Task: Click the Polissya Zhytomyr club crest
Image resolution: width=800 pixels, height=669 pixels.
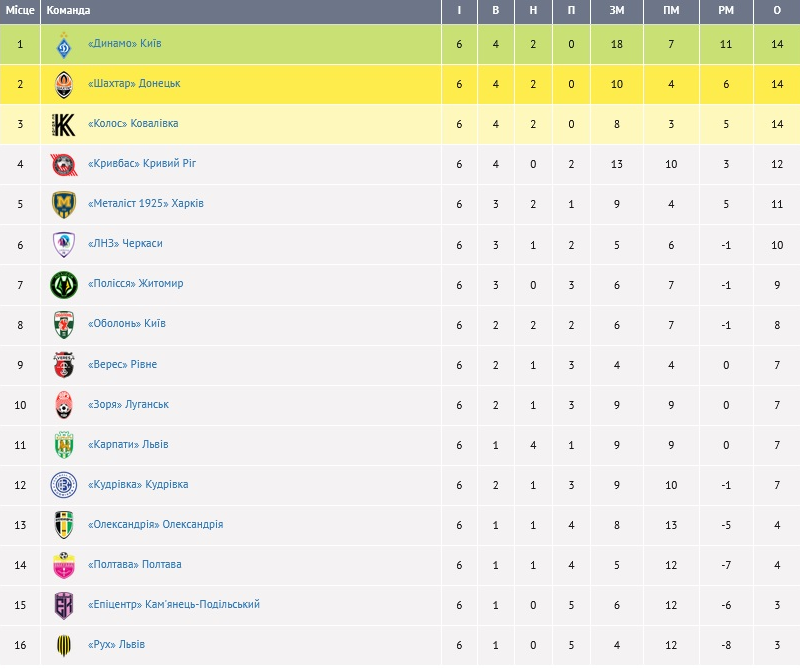Action: click(x=64, y=285)
